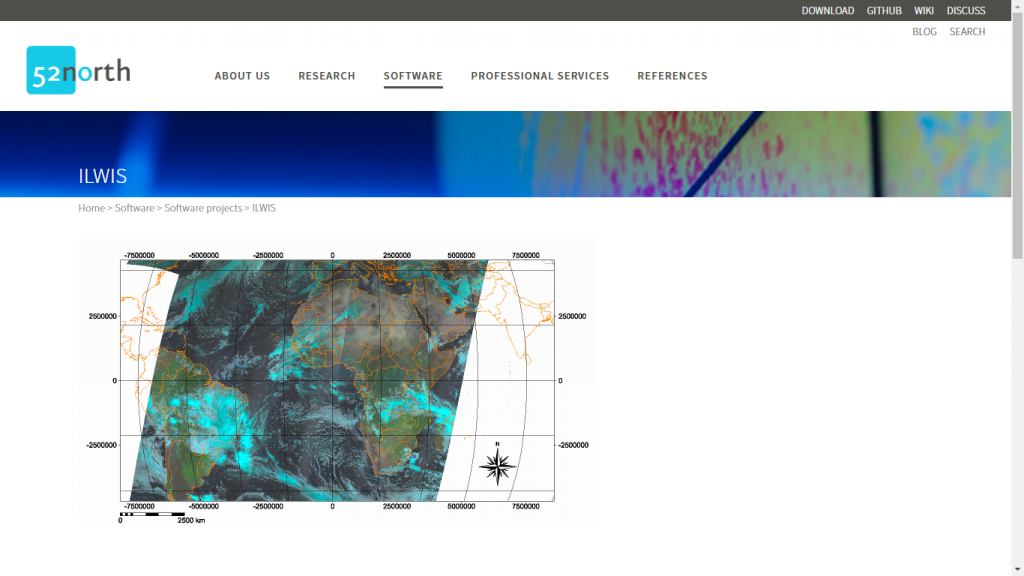Click the scrollbar down arrow
Screen dimensions: 1024x576
(1017, 569)
